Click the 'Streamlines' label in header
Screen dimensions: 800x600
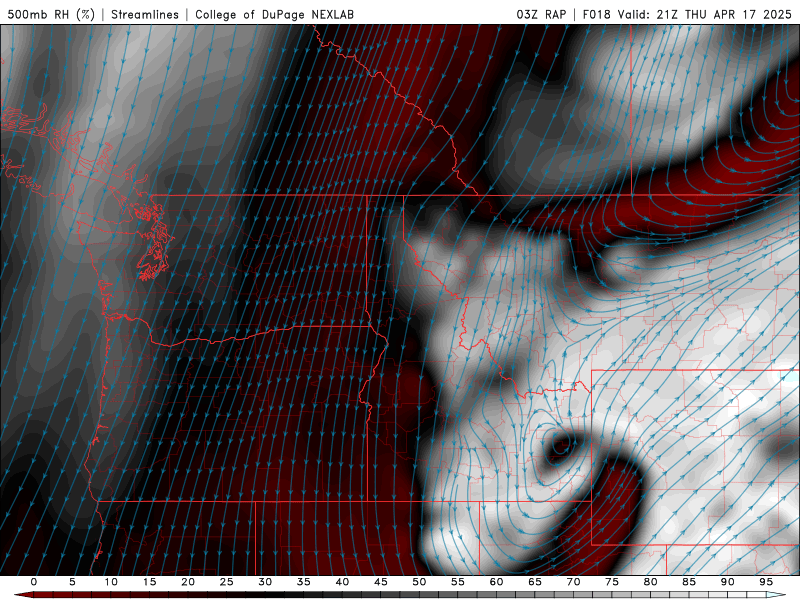(145, 14)
